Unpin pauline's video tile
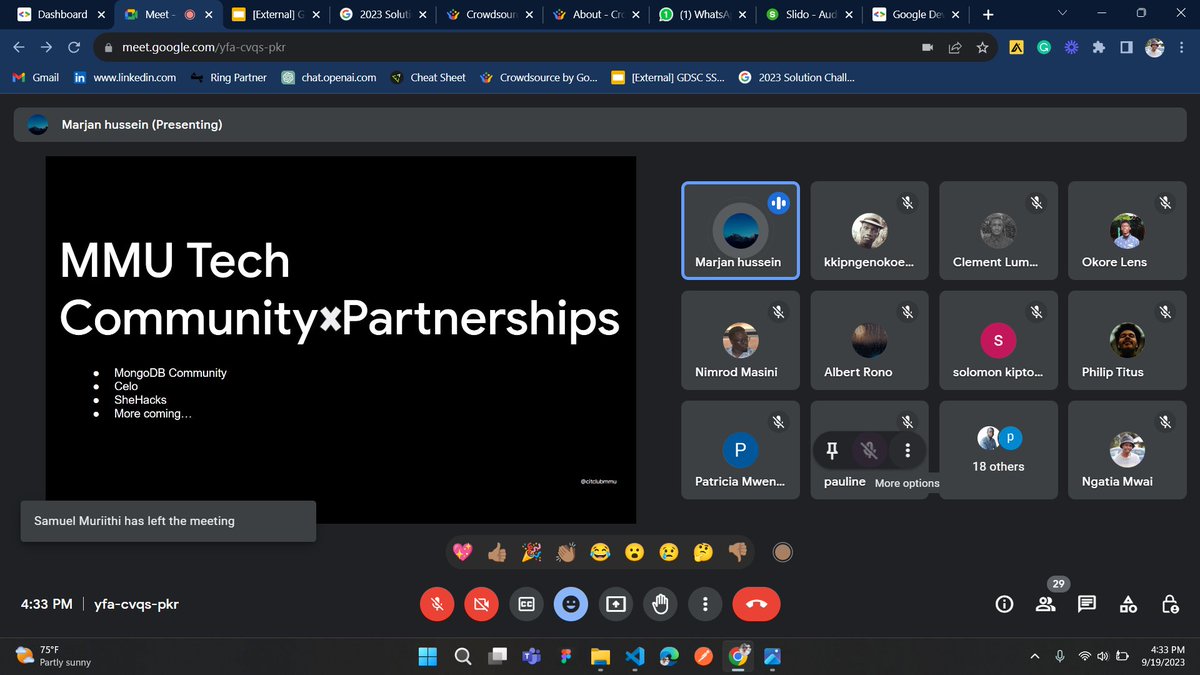The height and width of the screenshot is (675, 1200). tap(831, 450)
